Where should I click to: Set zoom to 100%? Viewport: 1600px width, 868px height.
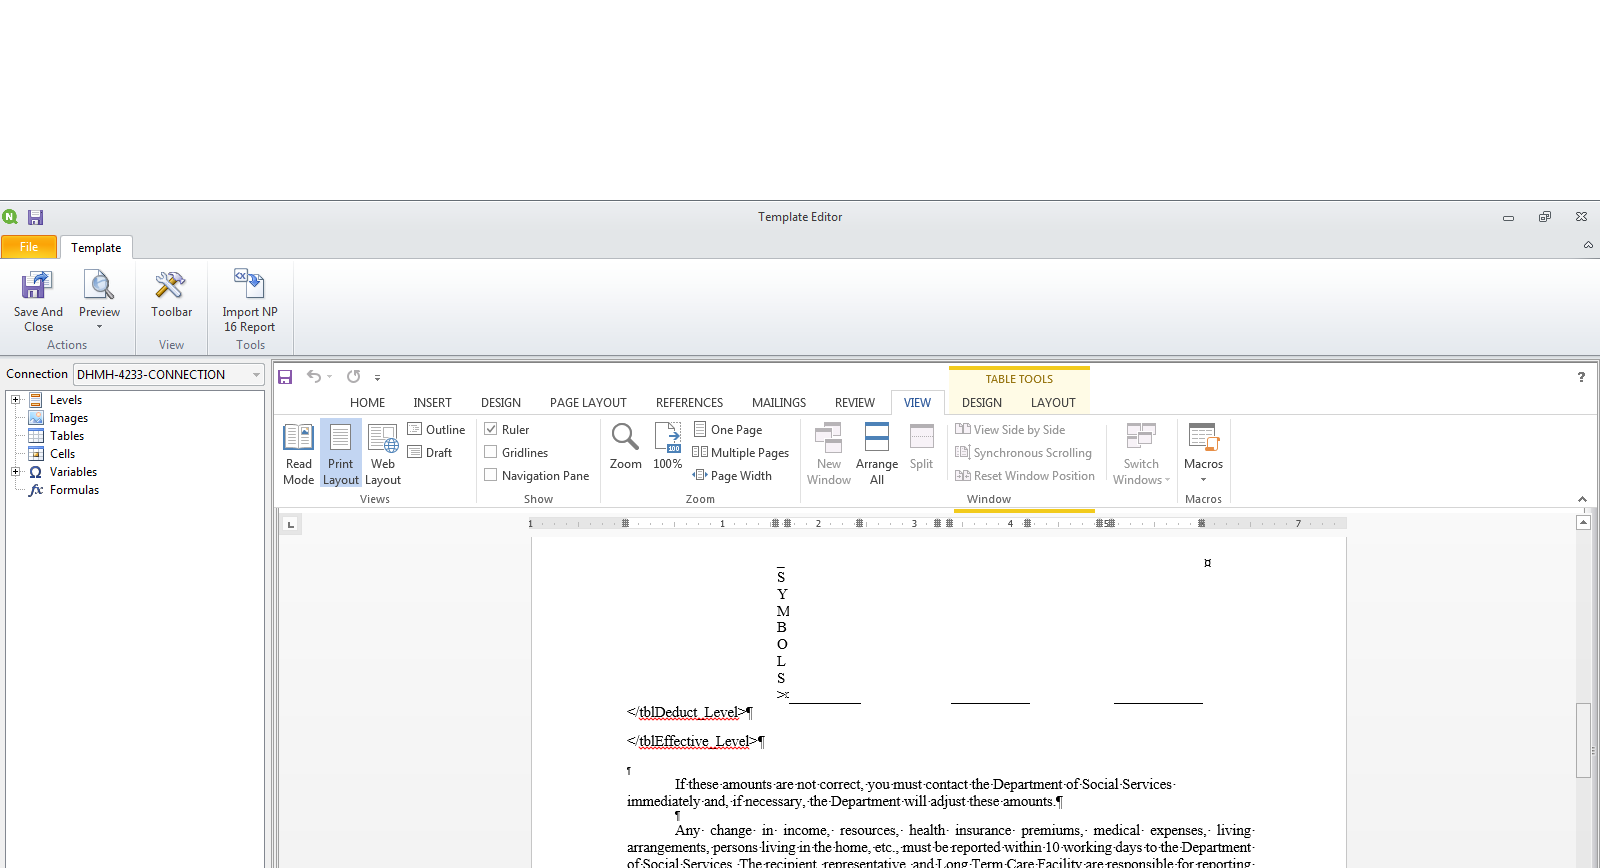coord(668,446)
